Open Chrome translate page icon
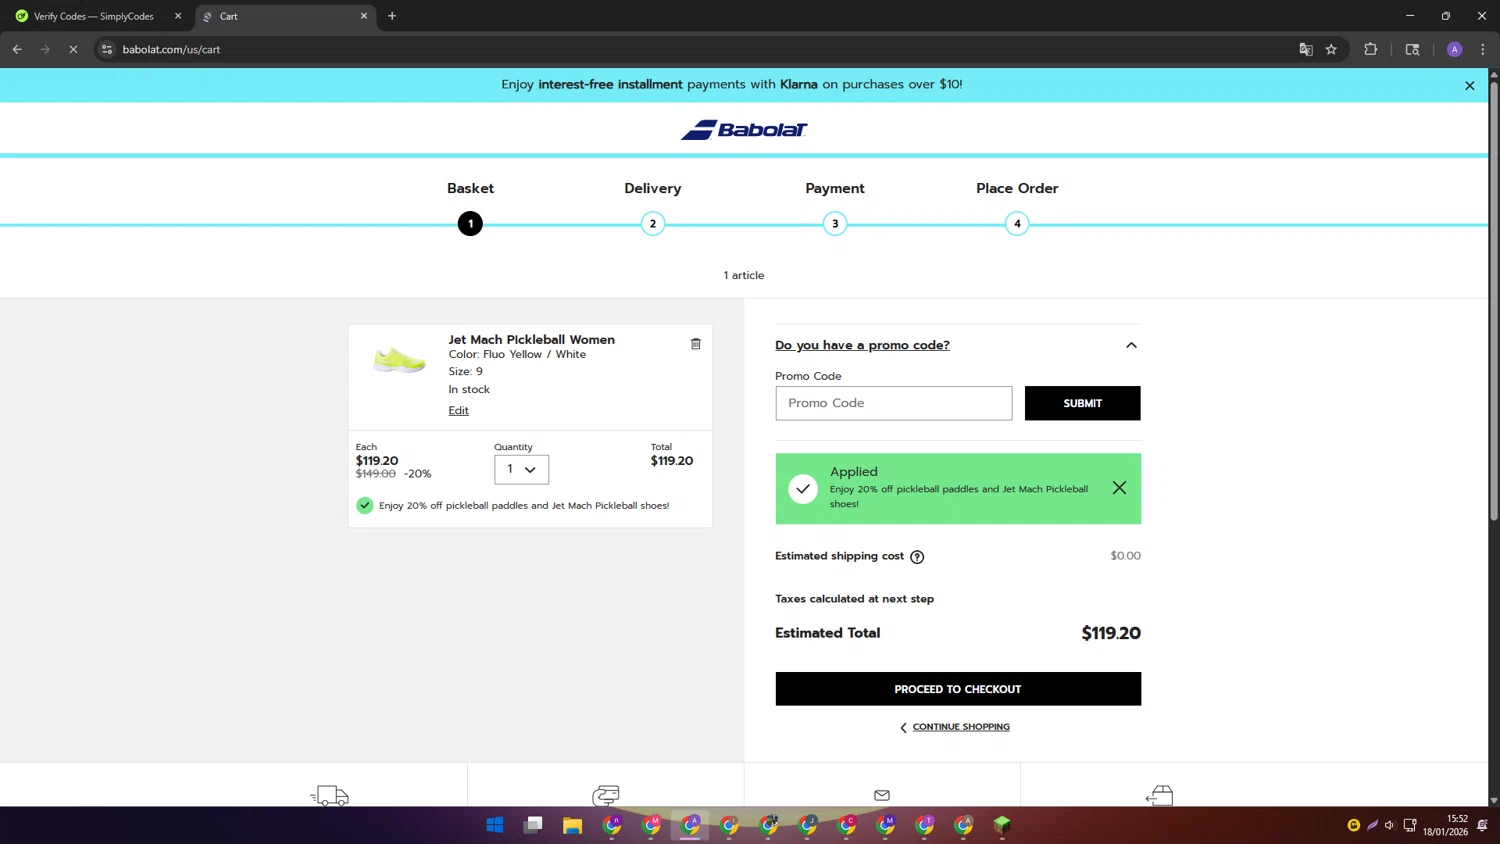 1305,49
